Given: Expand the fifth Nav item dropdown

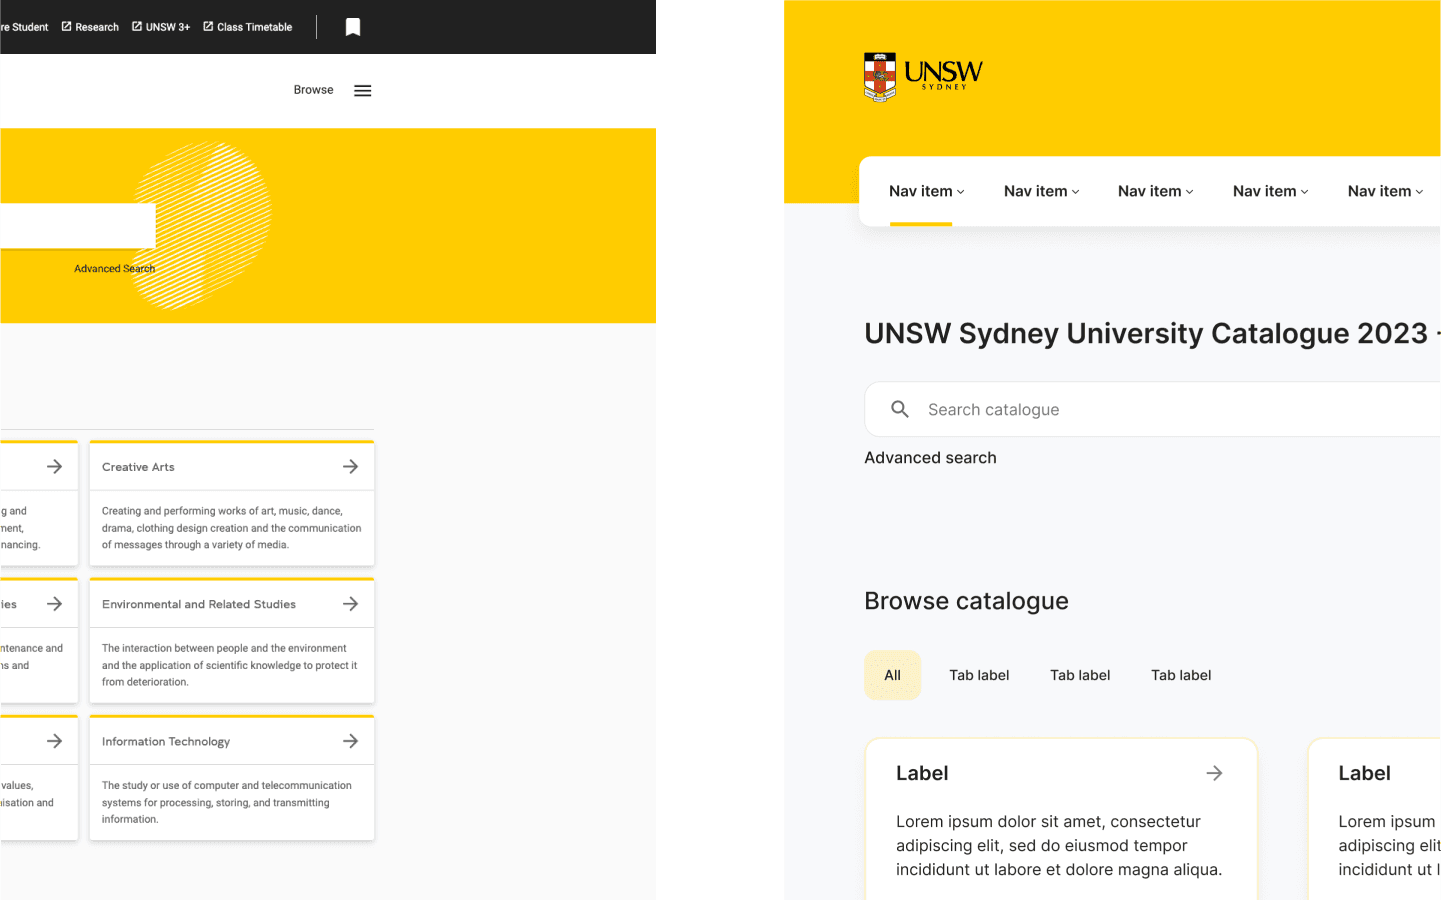Looking at the screenshot, I should tap(1385, 191).
